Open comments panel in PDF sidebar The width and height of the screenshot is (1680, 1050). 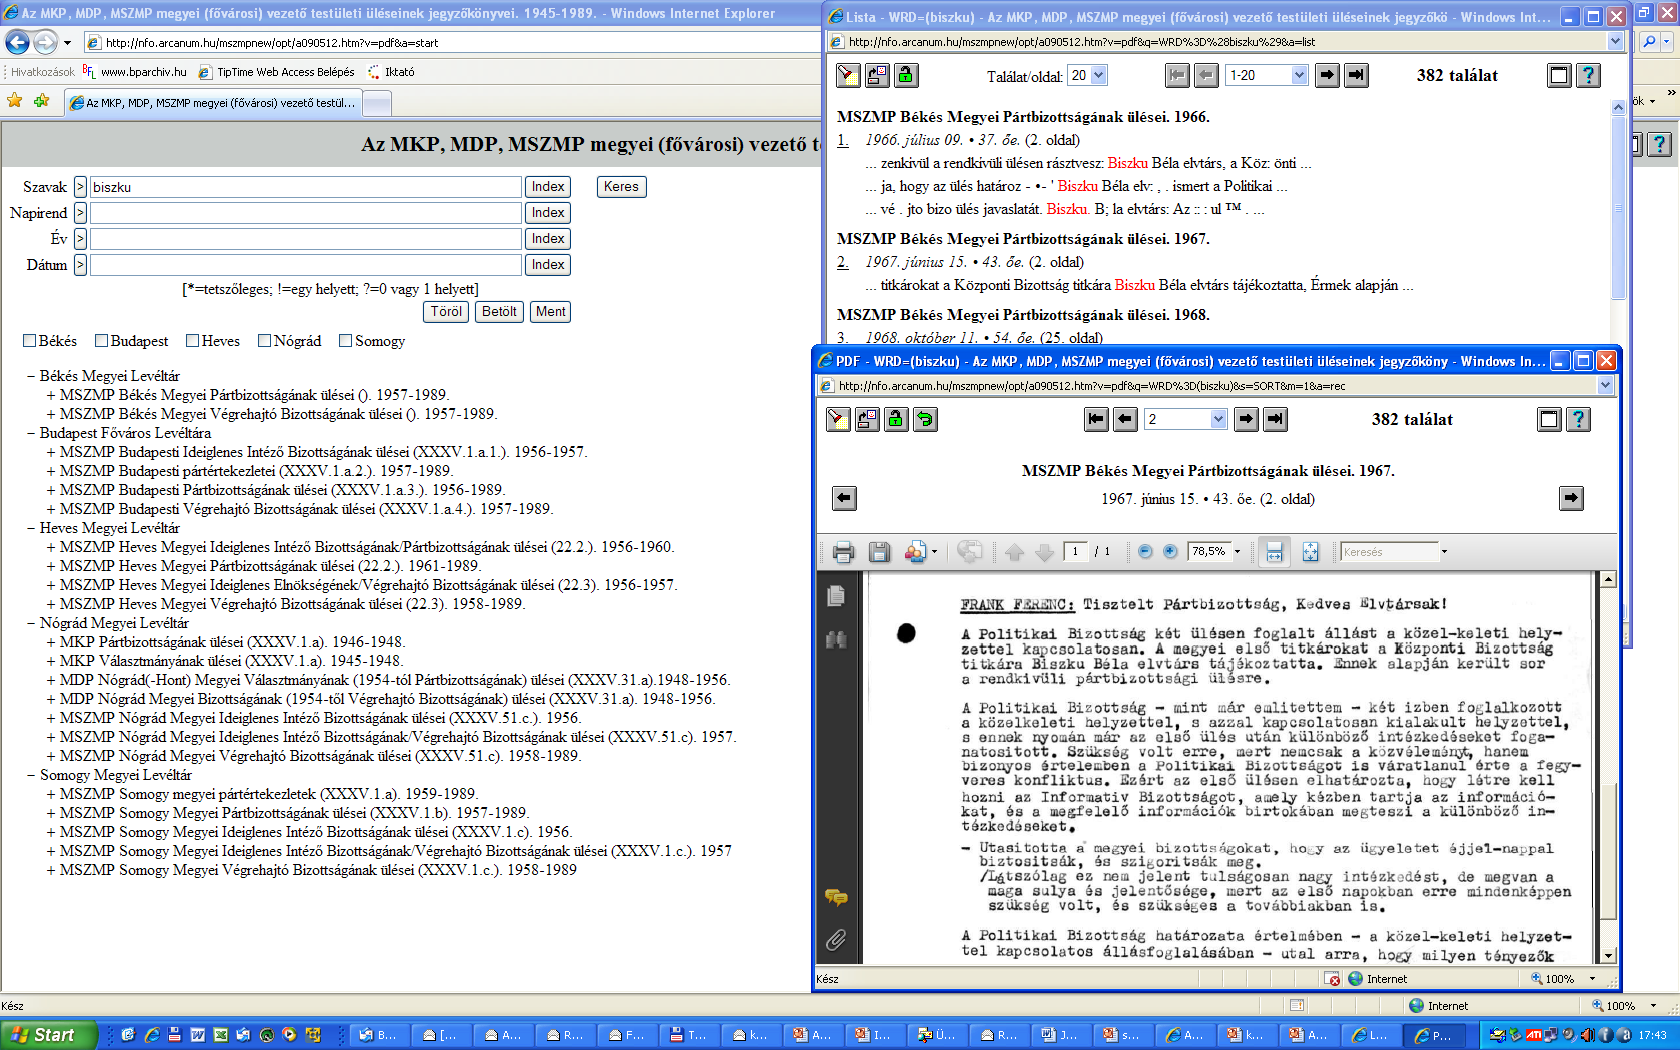[836, 897]
